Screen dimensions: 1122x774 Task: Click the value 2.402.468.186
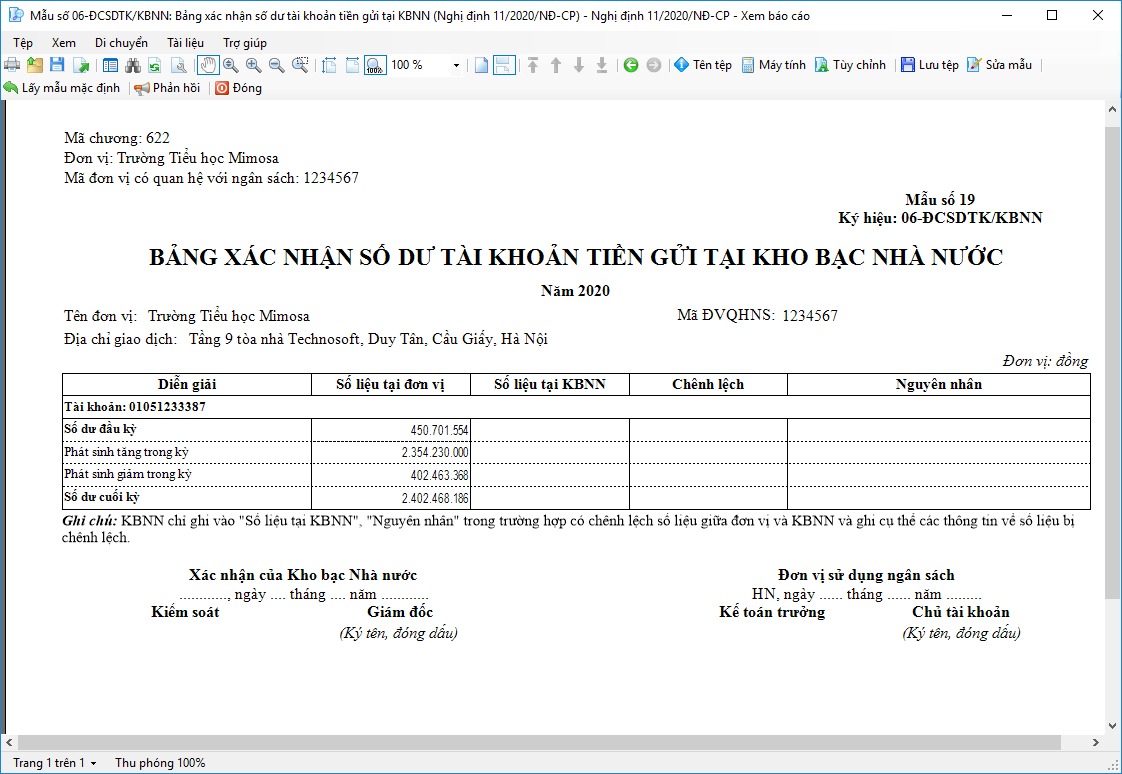coord(435,499)
